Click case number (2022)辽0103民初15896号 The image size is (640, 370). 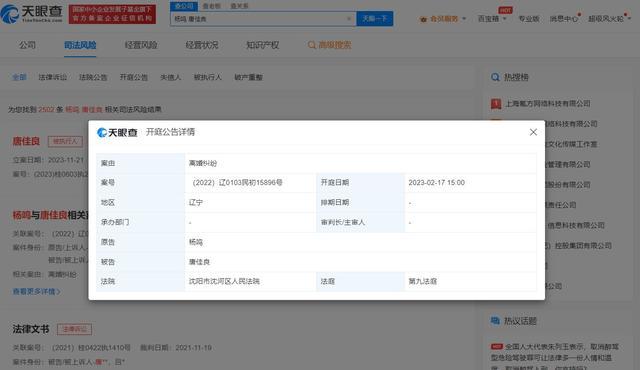click(x=238, y=183)
